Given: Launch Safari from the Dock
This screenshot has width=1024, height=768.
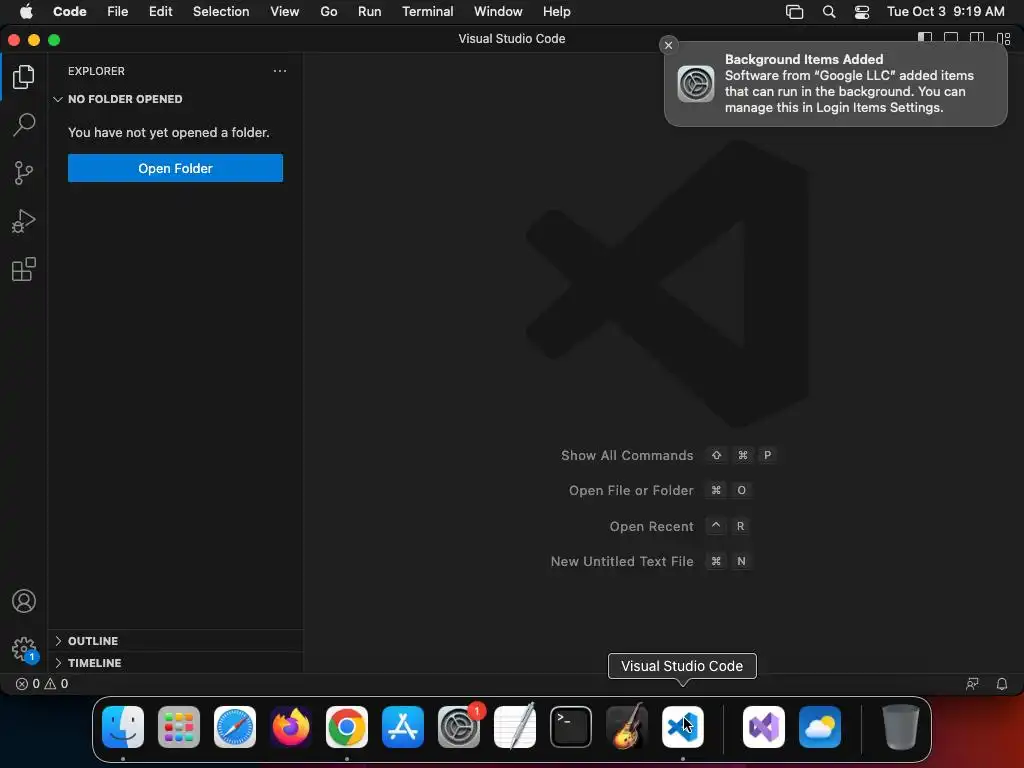Looking at the screenshot, I should click(234, 727).
